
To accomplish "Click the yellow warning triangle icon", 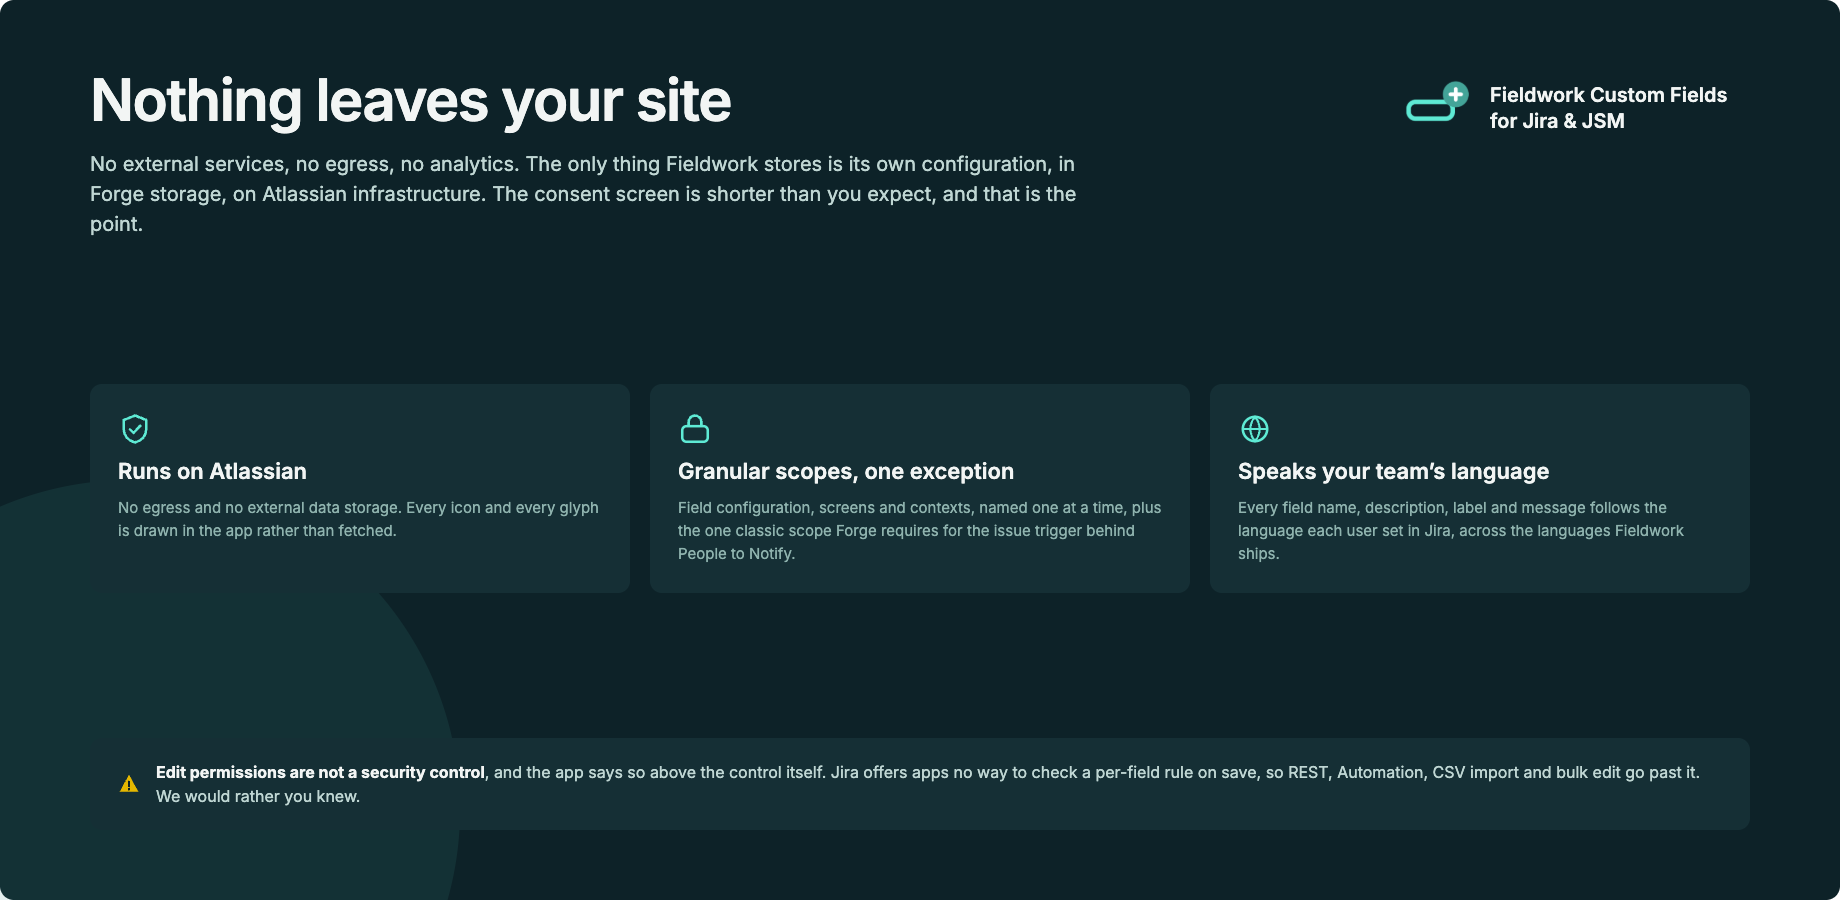I will [x=129, y=784].
